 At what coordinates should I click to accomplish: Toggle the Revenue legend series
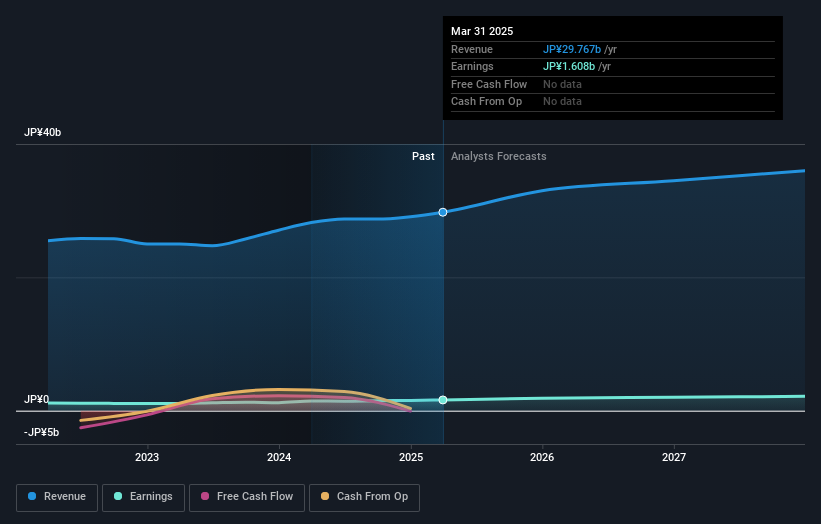[x=57, y=497]
